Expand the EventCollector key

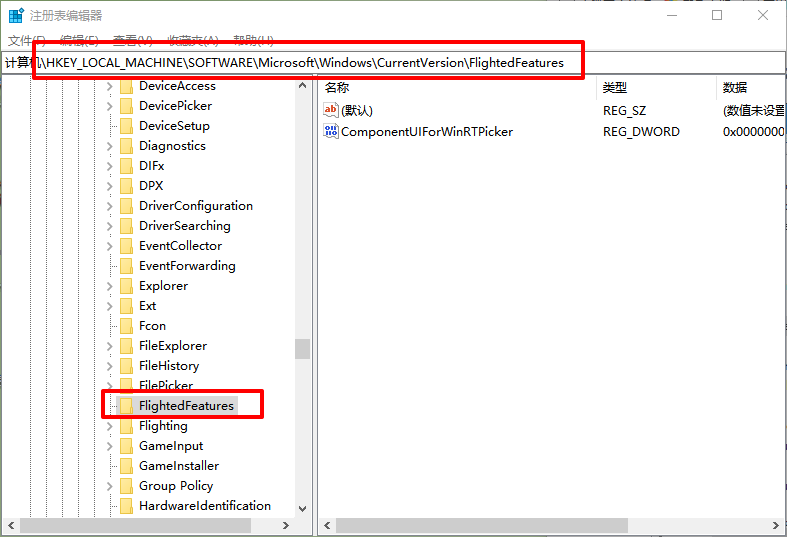pyautogui.click(x=109, y=246)
